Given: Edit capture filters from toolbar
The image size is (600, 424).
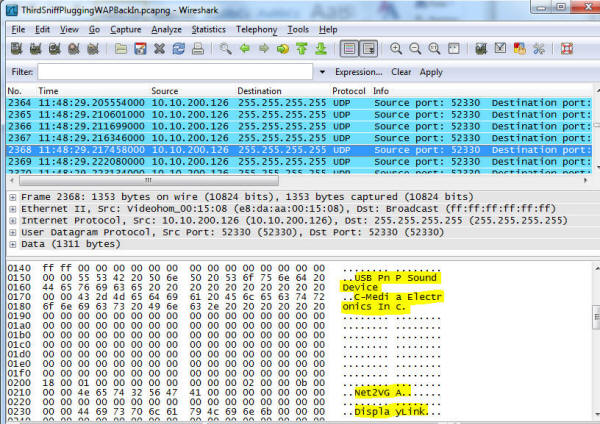Looking at the screenshot, I should (x=481, y=49).
